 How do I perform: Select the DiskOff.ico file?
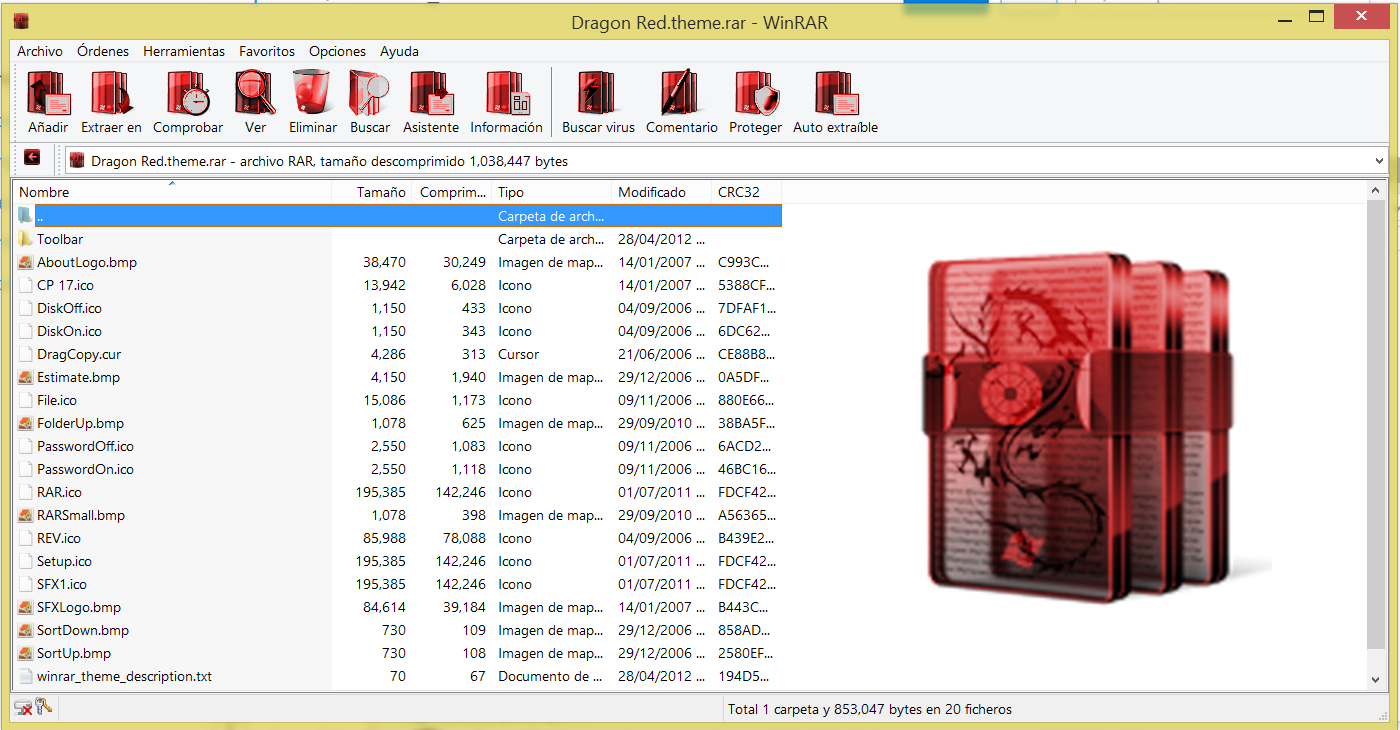(x=69, y=308)
